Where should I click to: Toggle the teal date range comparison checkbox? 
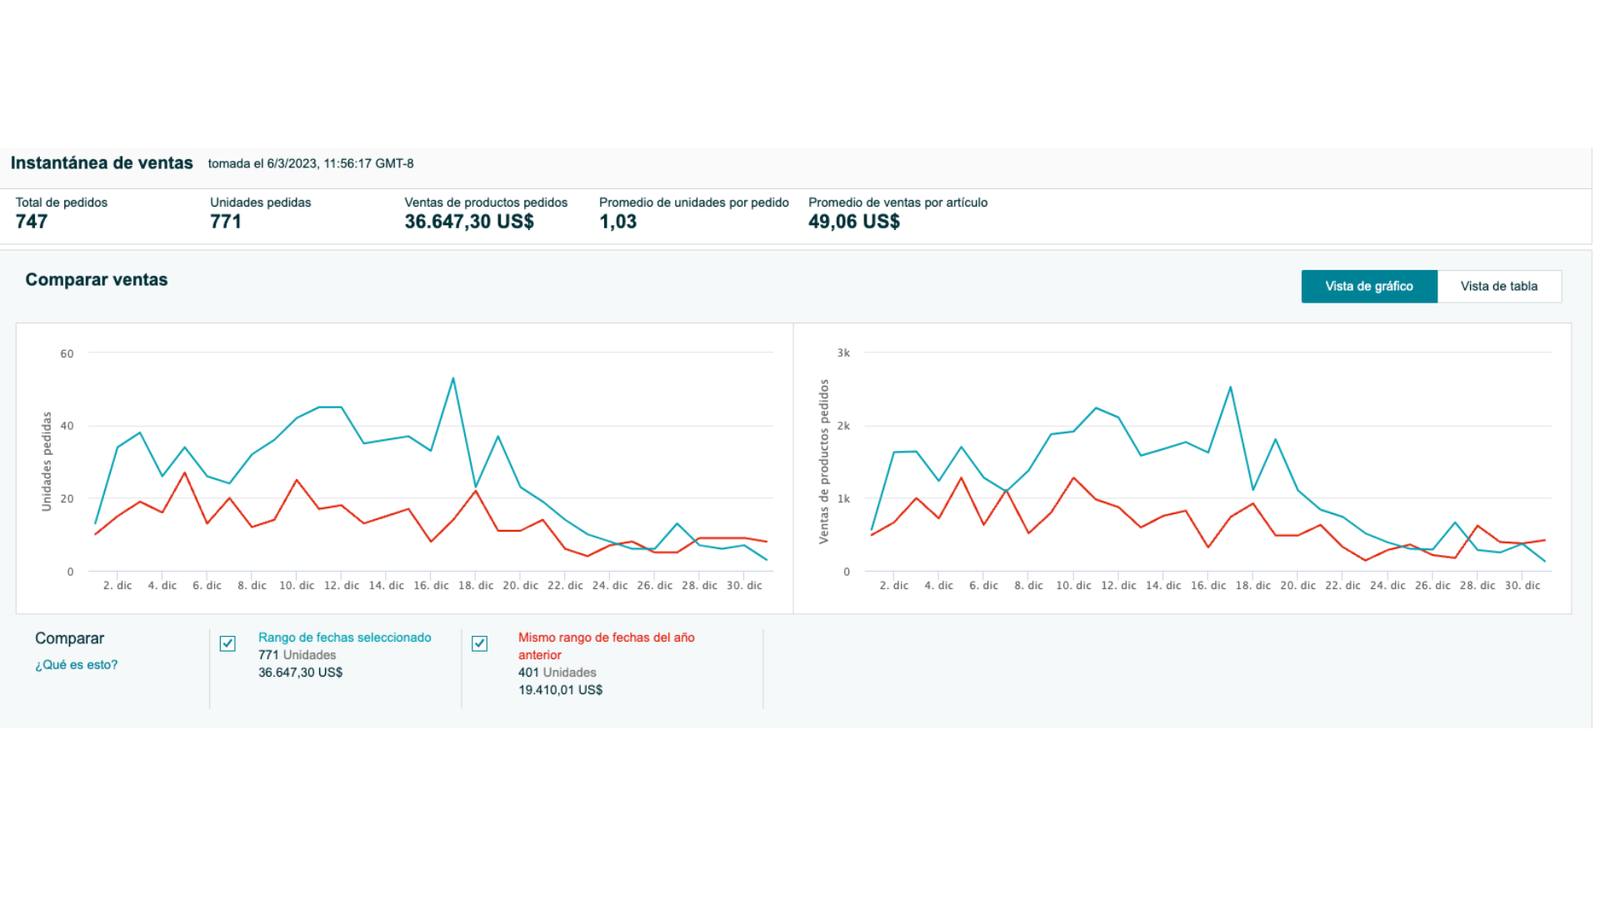pos(227,643)
